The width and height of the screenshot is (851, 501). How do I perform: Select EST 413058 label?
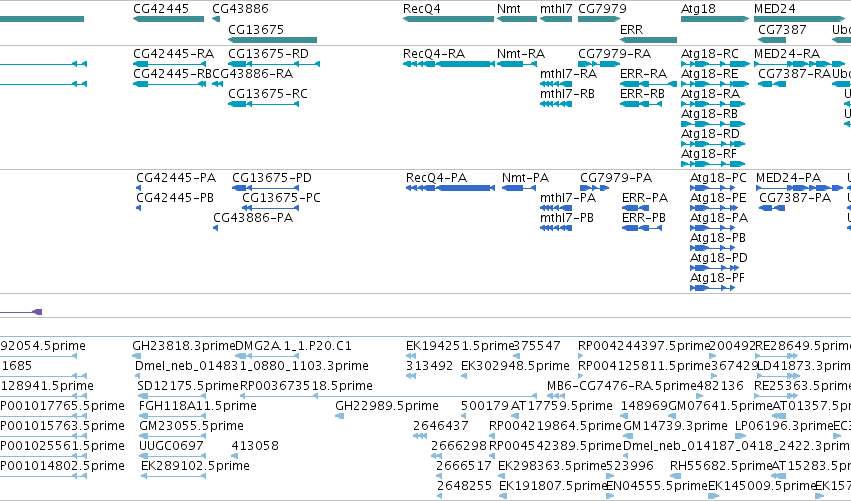click(x=255, y=446)
